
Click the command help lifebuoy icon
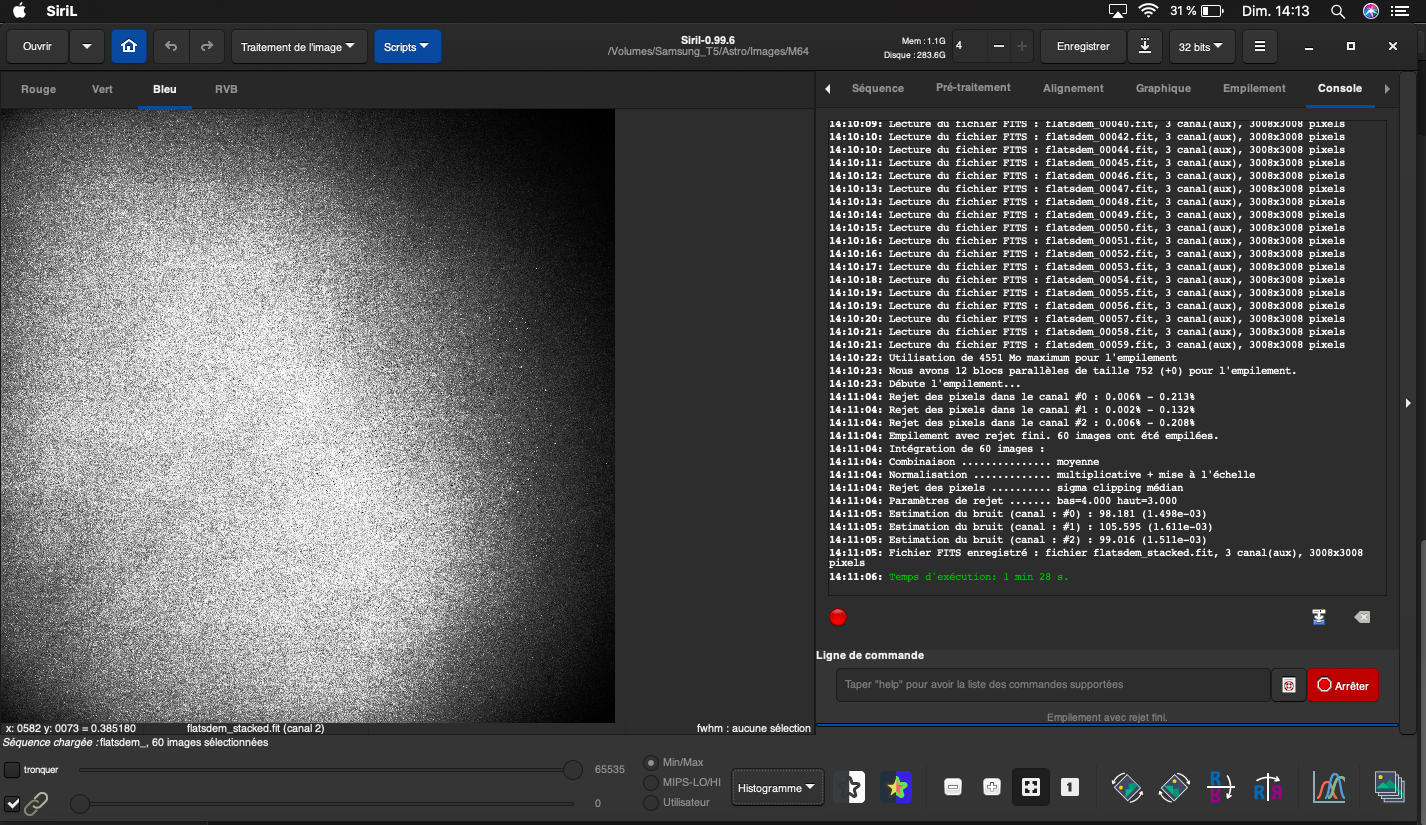point(1288,685)
